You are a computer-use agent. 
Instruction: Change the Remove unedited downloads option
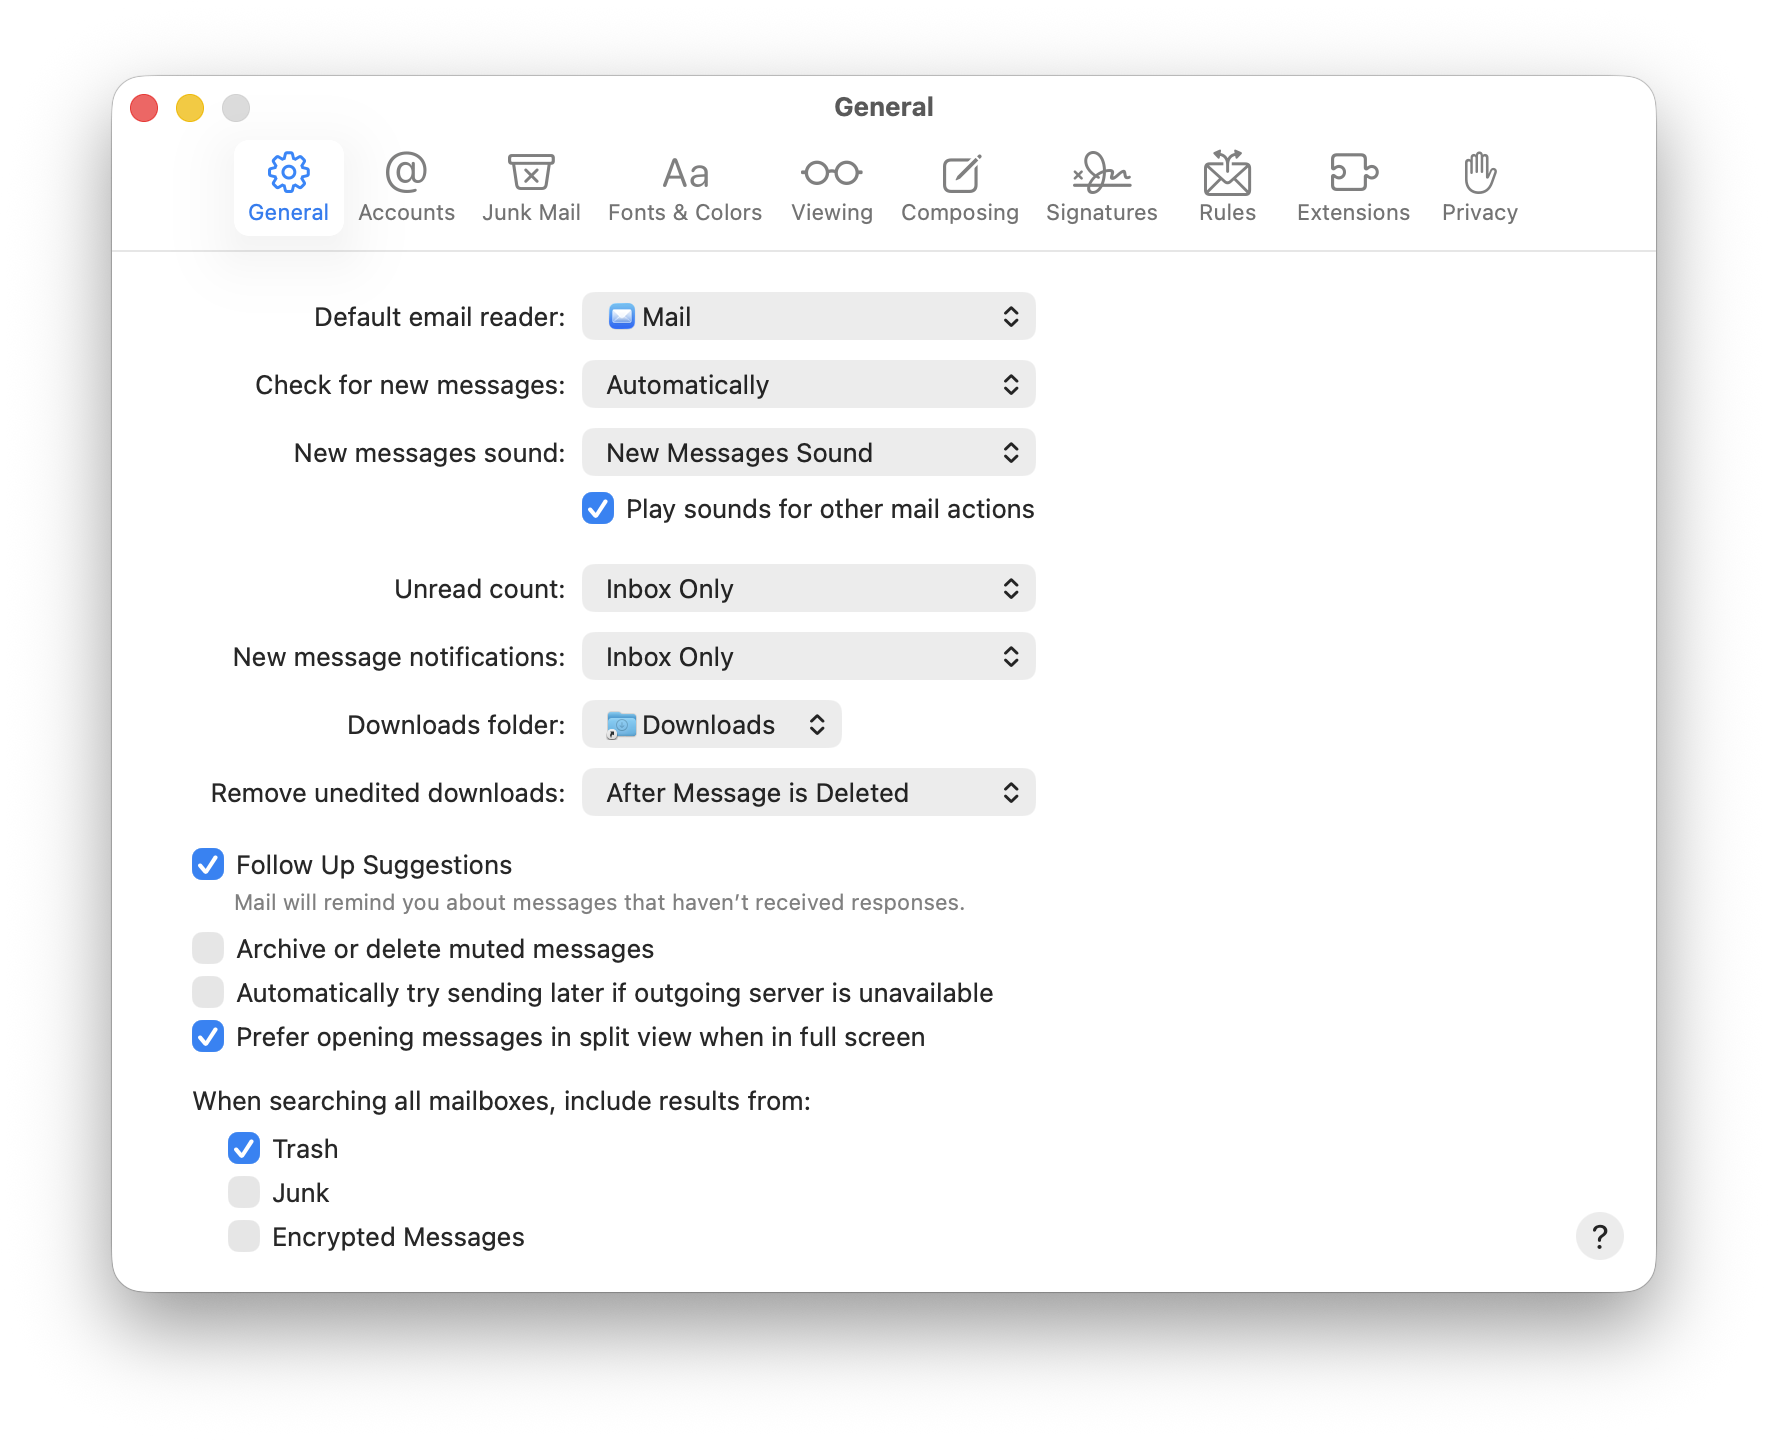point(808,792)
